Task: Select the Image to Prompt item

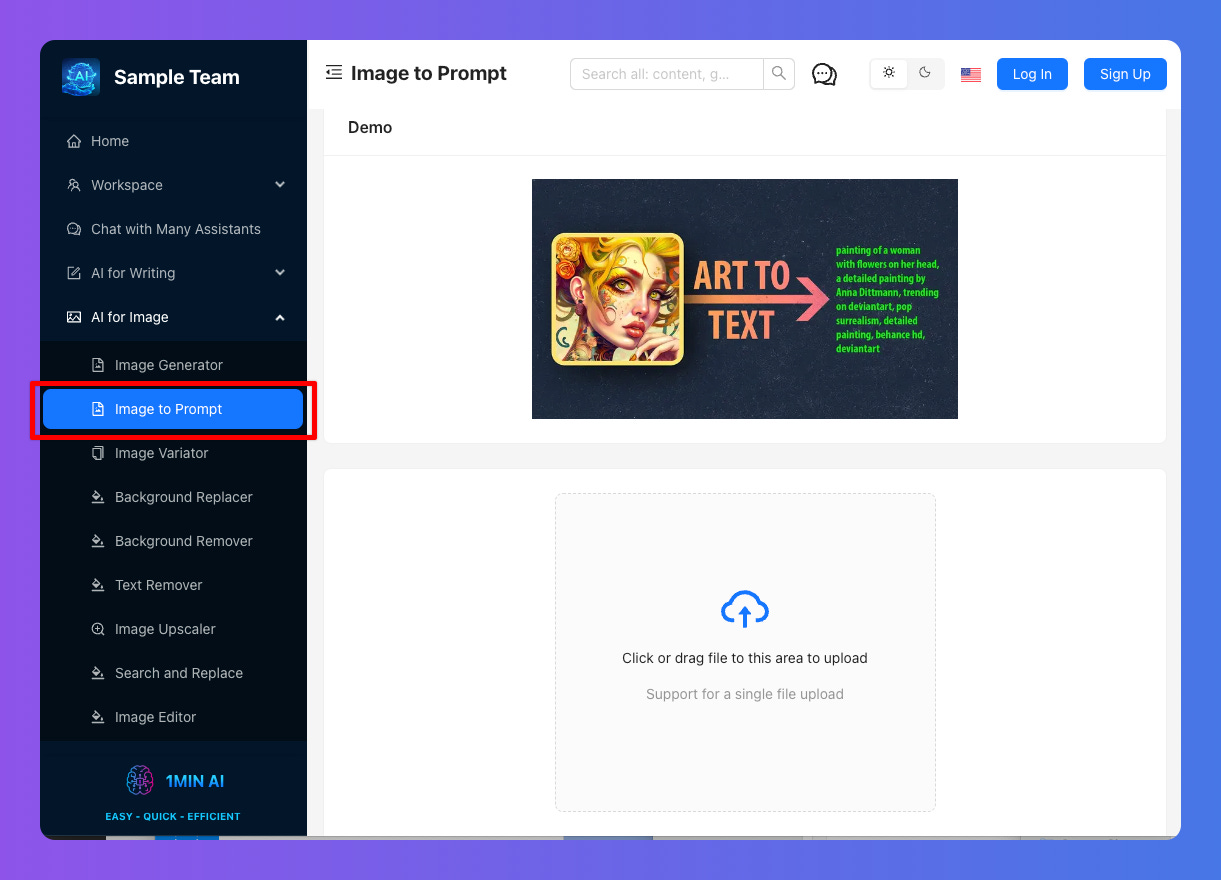Action: pos(173,409)
